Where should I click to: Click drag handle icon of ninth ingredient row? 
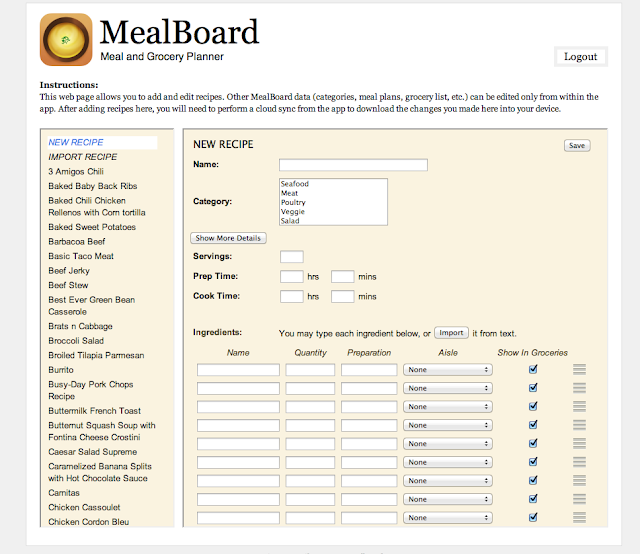[x=579, y=517]
